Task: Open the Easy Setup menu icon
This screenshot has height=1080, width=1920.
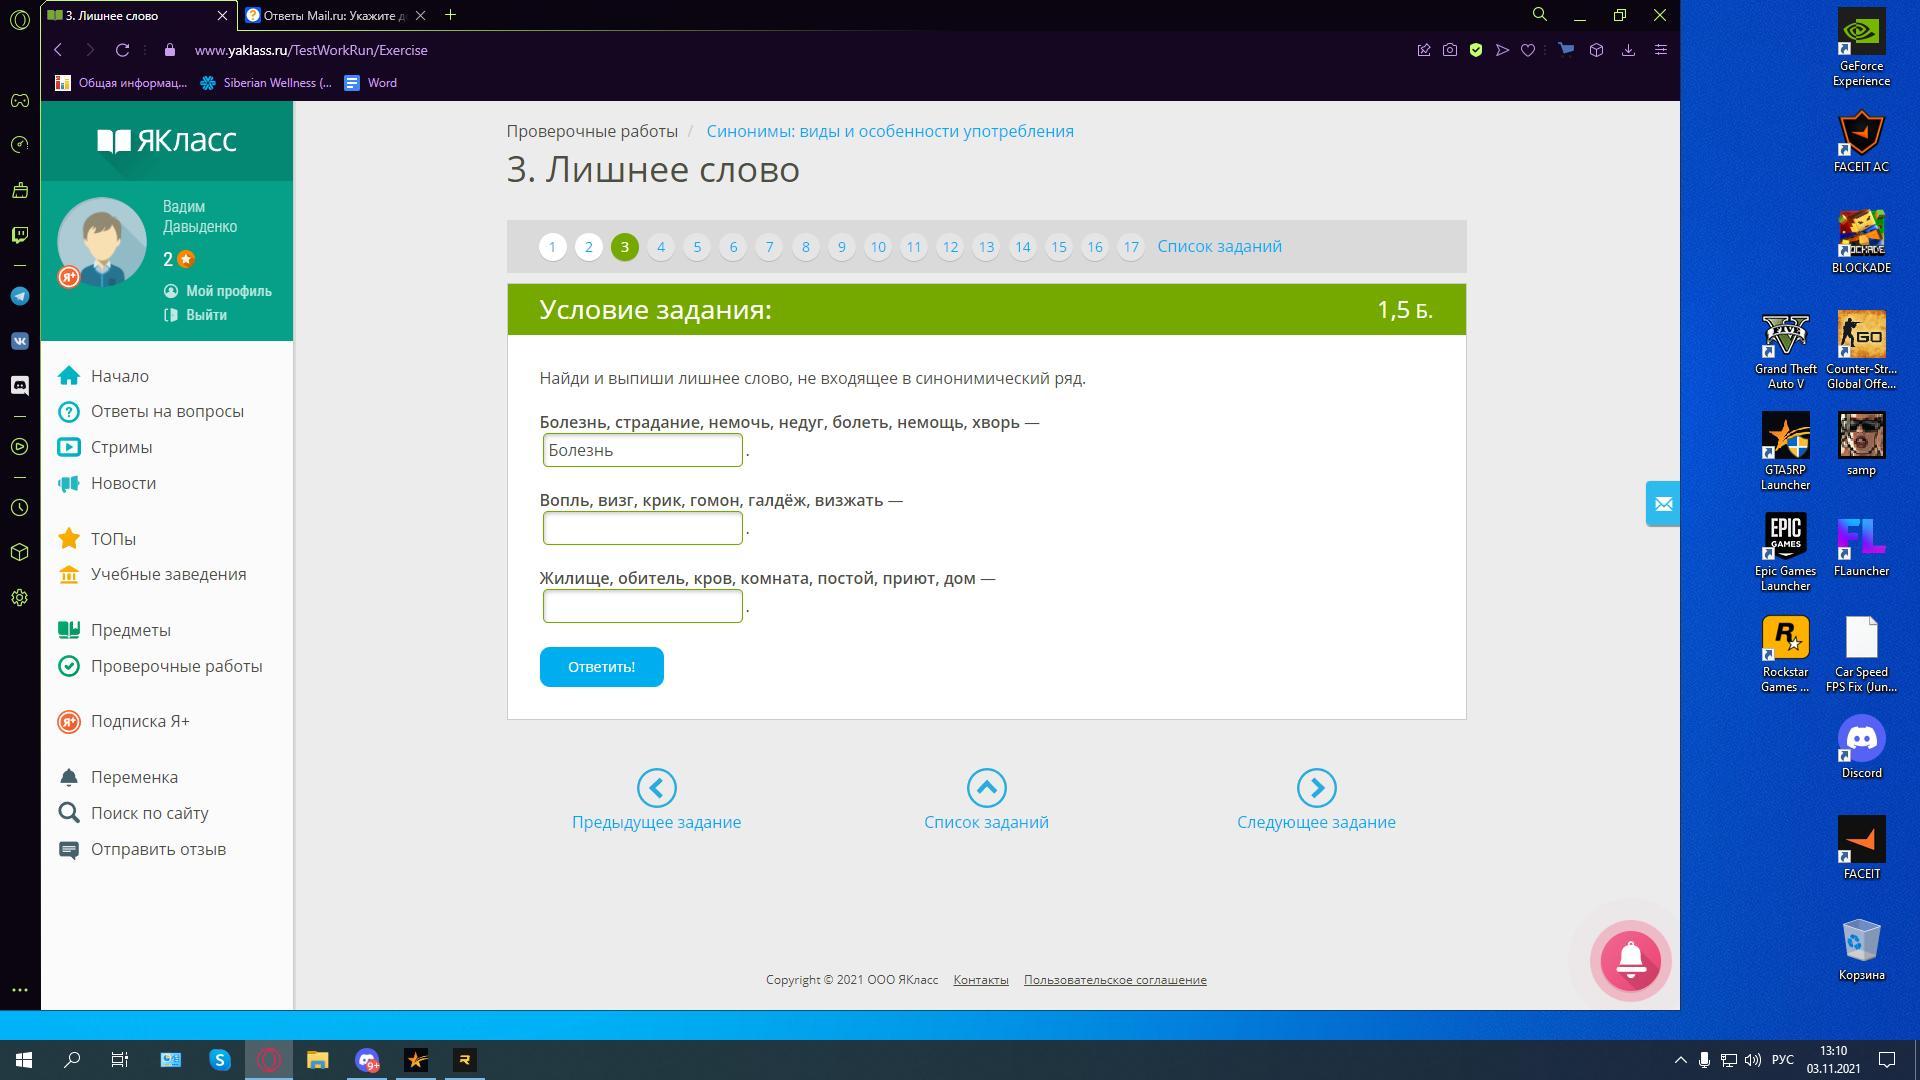Action: [x=1661, y=50]
